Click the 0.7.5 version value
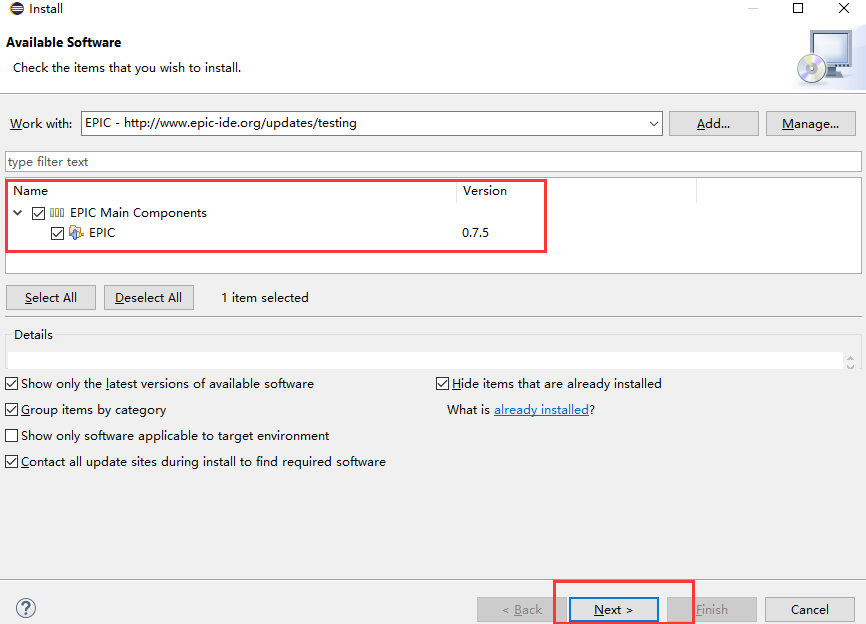 point(475,232)
